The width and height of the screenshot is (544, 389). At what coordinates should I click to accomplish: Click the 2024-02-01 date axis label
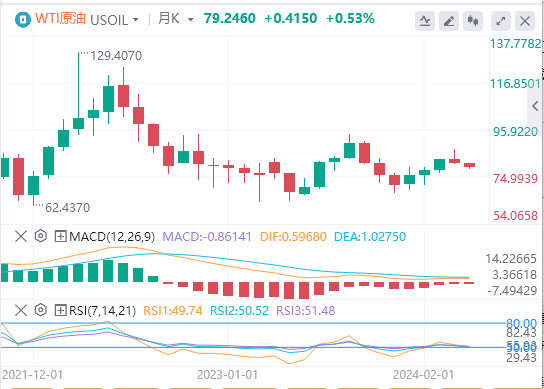[x=423, y=375]
